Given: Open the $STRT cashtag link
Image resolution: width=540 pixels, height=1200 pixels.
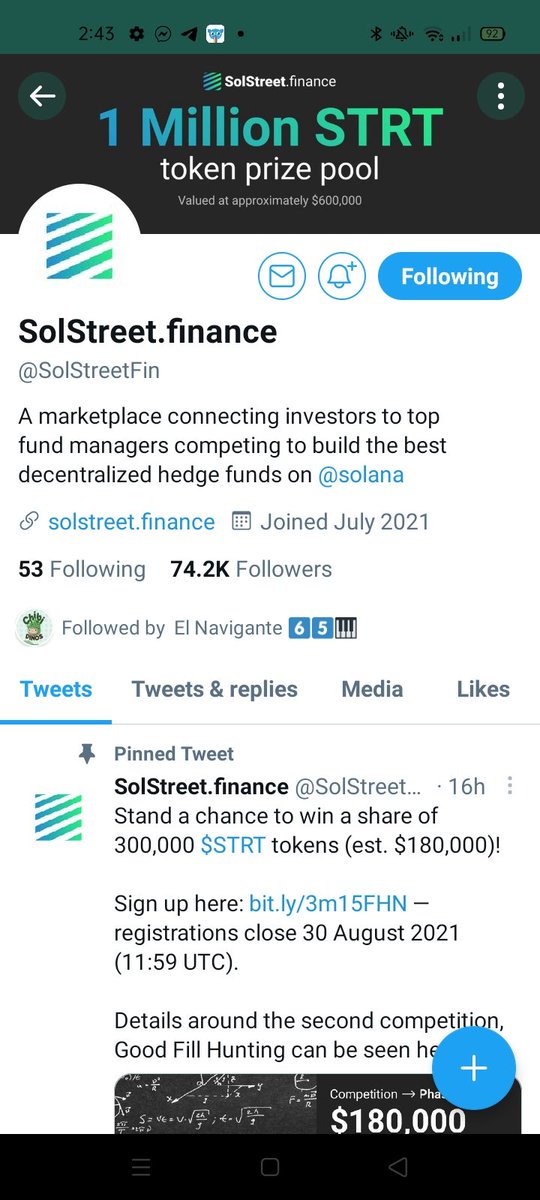Looking at the screenshot, I should coord(233,845).
